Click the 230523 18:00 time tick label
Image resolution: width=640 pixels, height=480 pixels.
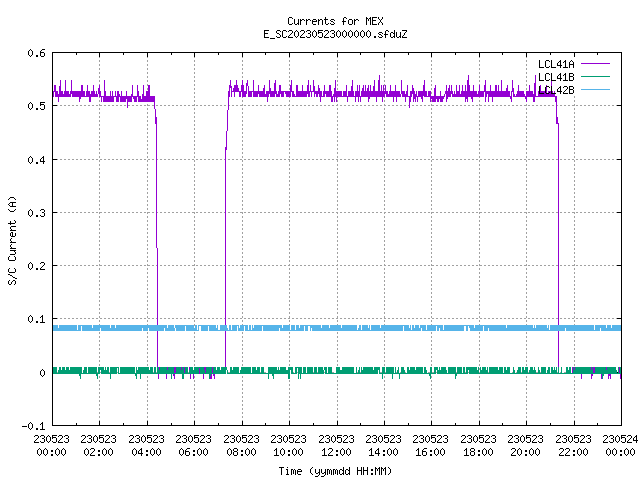point(478,446)
